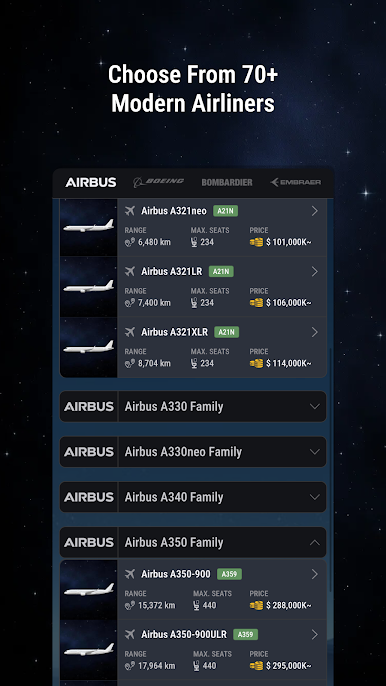Tap the A359 badge next to A350-900

click(x=229, y=574)
